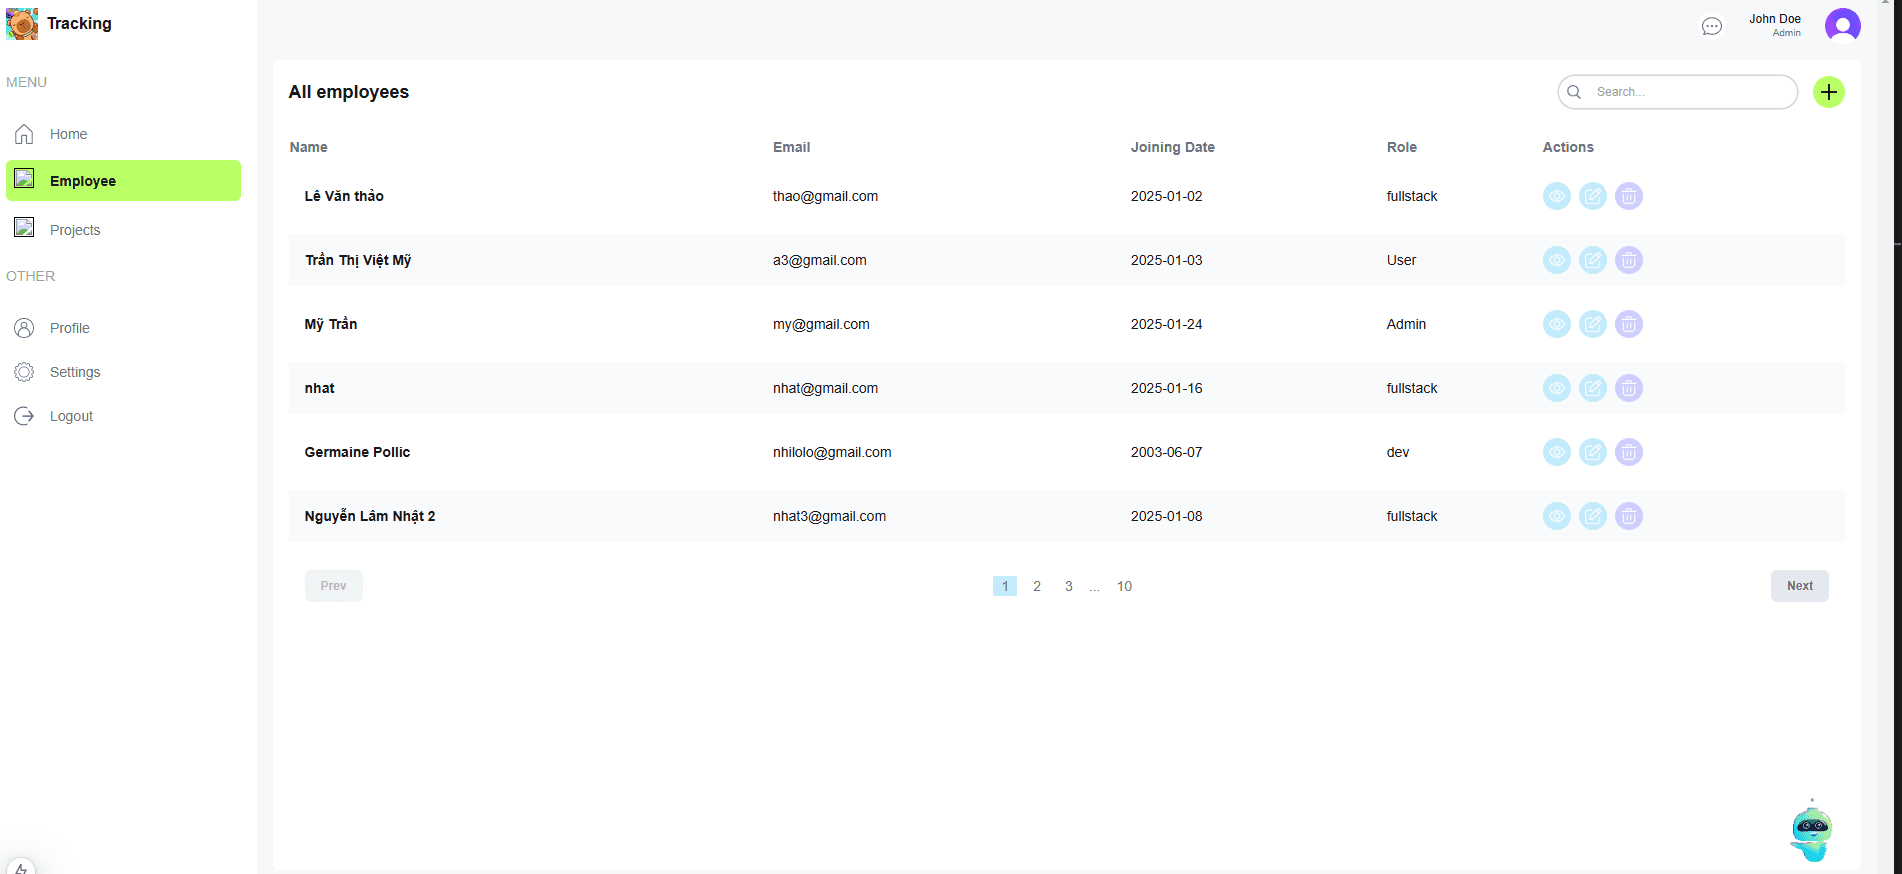Open the Settings page

click(75, 372)
